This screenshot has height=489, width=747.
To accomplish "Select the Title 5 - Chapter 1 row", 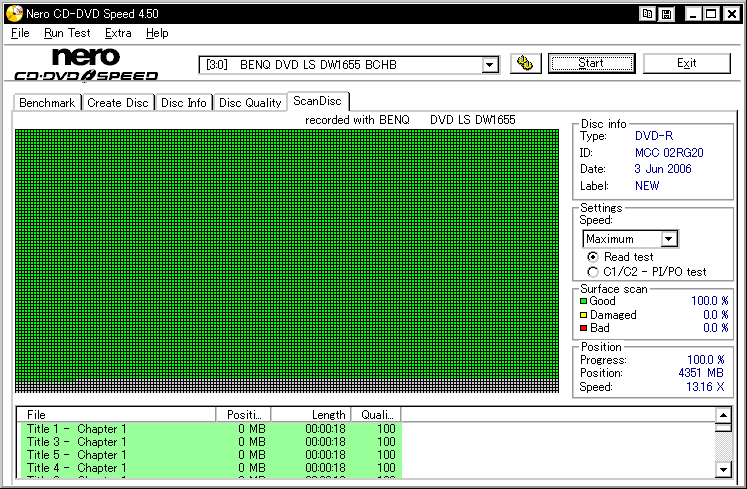I will pyautogui.click(x=210, y=455).
